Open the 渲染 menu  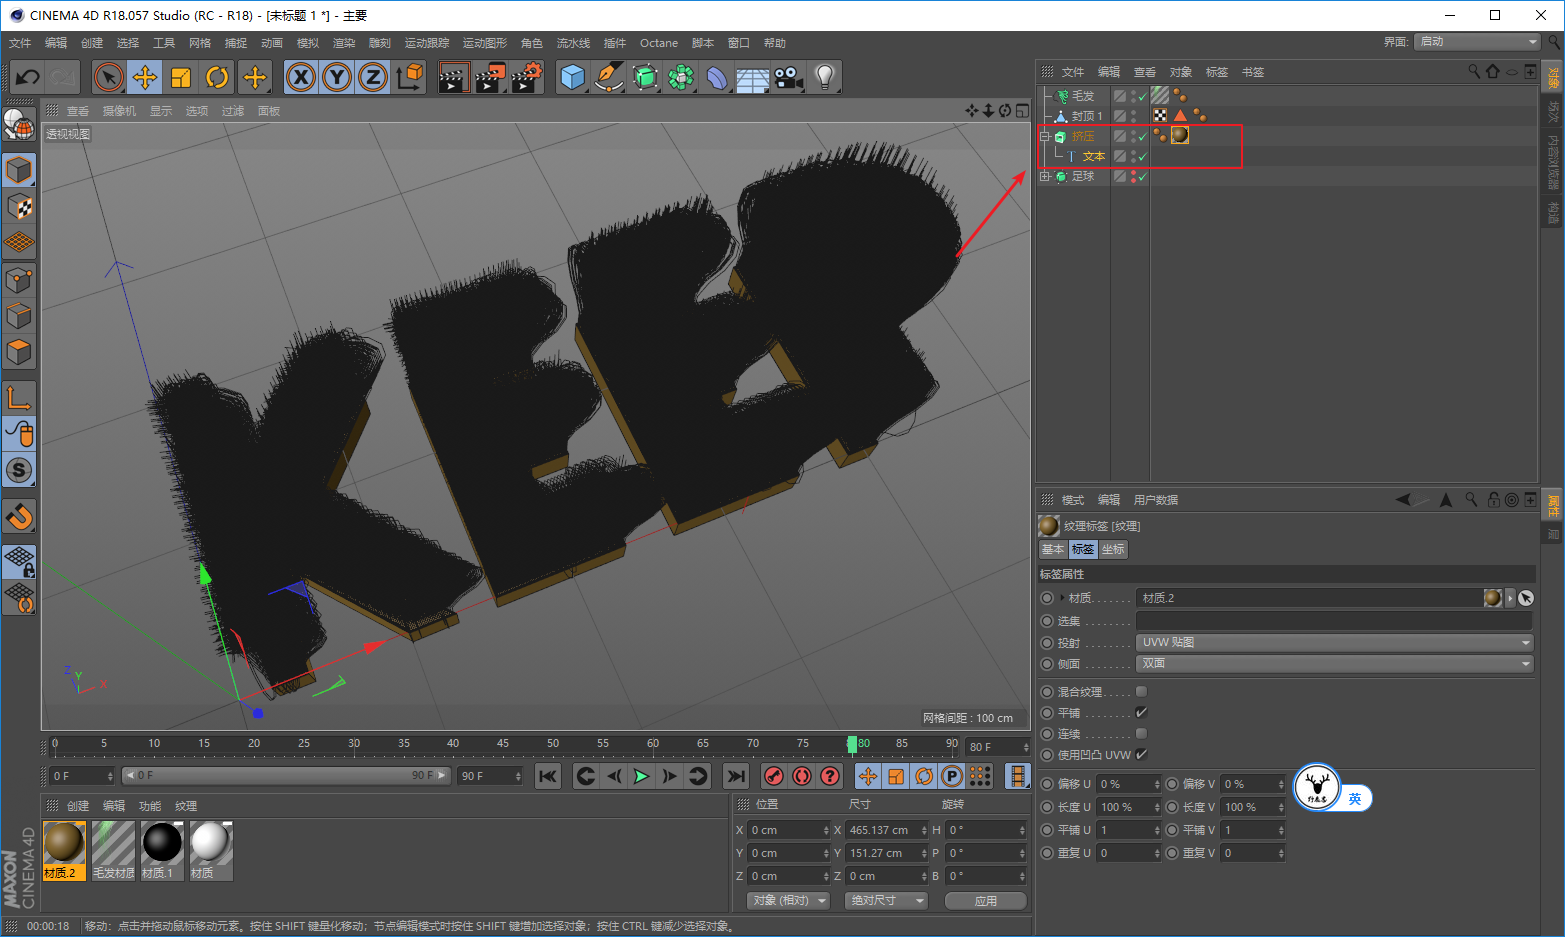[x=344, y=43]
